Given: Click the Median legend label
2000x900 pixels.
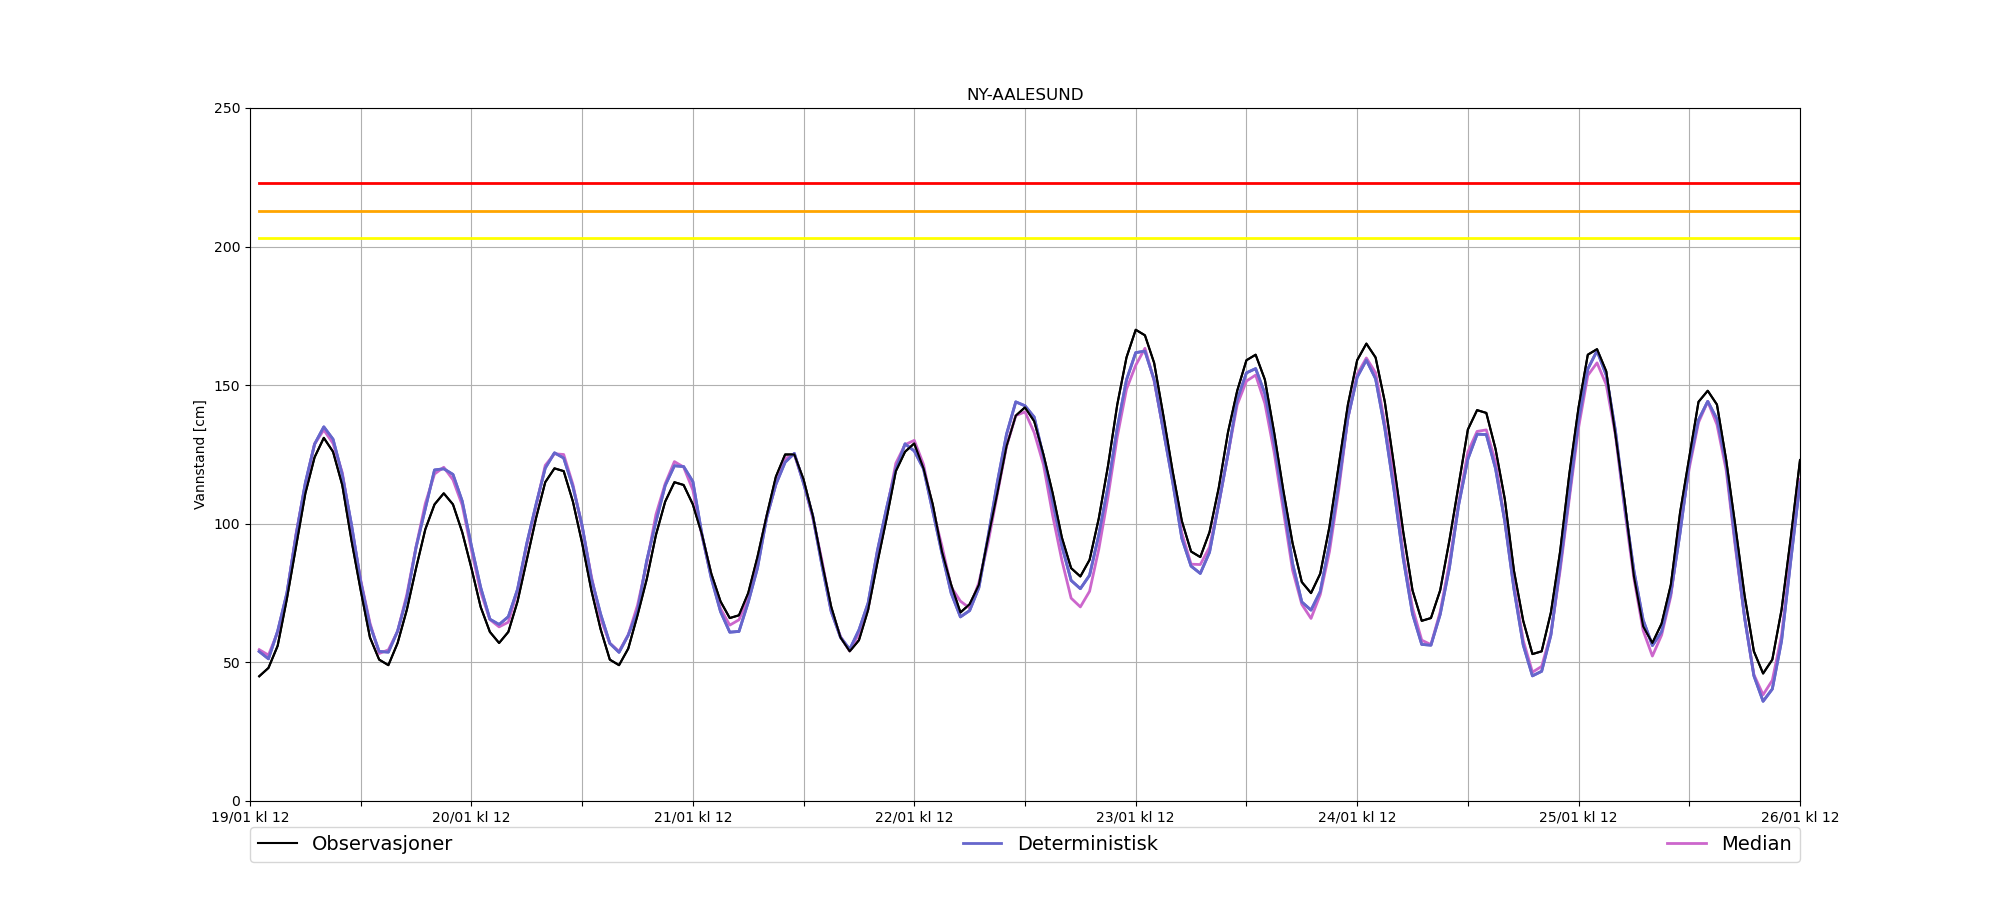Looking at the screenshot, I should (x=1755, y=844).
